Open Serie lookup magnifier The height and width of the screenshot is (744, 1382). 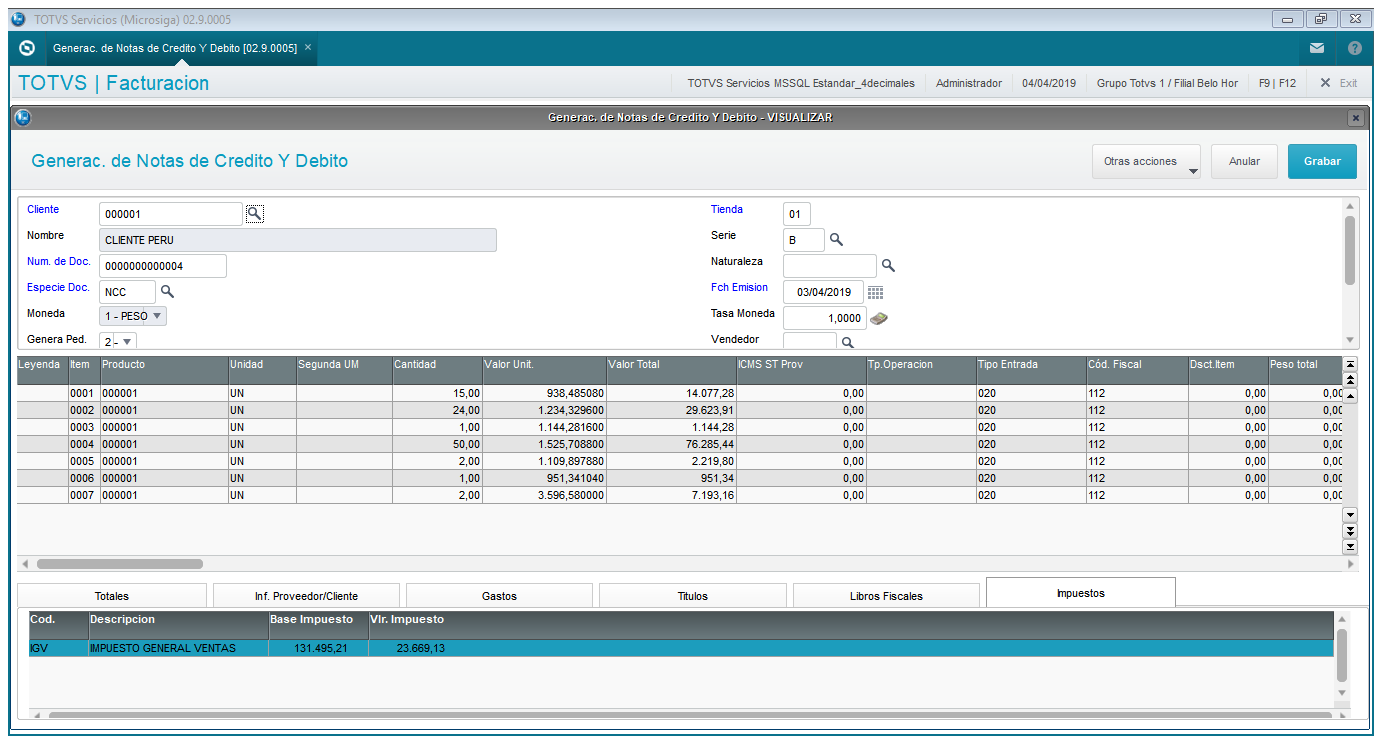[837, 240]
